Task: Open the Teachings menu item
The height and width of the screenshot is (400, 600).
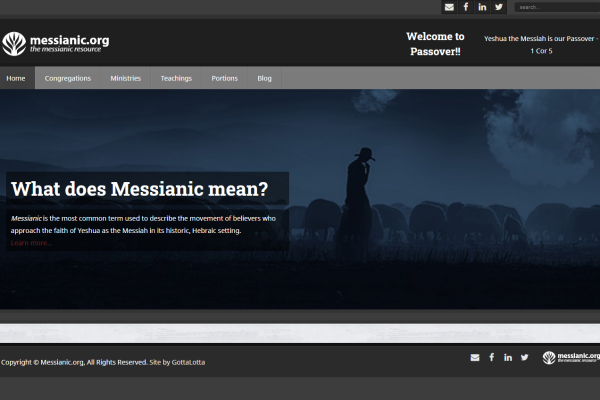Action: coord(176,78)
